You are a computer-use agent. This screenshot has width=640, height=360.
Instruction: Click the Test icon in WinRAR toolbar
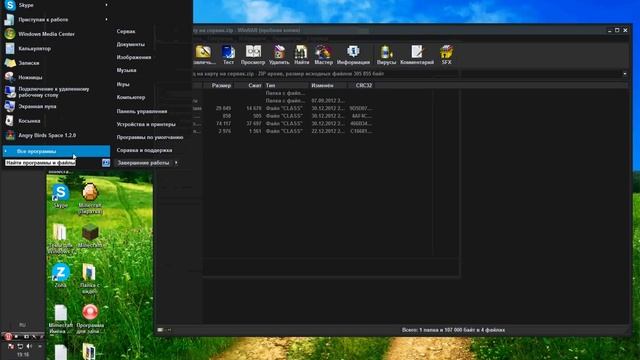(x=228, y=55)
